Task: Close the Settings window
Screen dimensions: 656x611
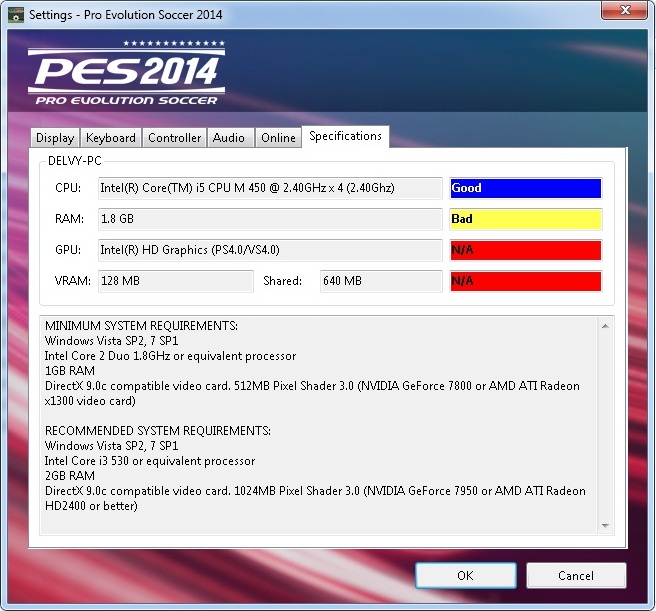Action: (x=625, y=10)
